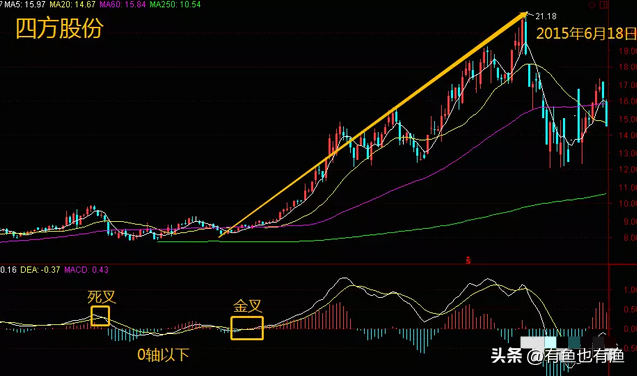
Task: Click the MACD: 0.43 indicator value
Action: [86, 270]
